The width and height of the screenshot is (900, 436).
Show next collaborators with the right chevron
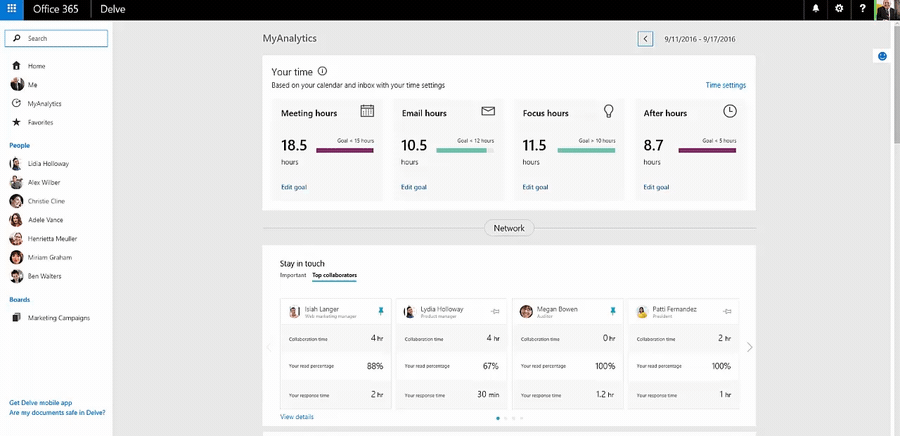click(x=750, y=347)
